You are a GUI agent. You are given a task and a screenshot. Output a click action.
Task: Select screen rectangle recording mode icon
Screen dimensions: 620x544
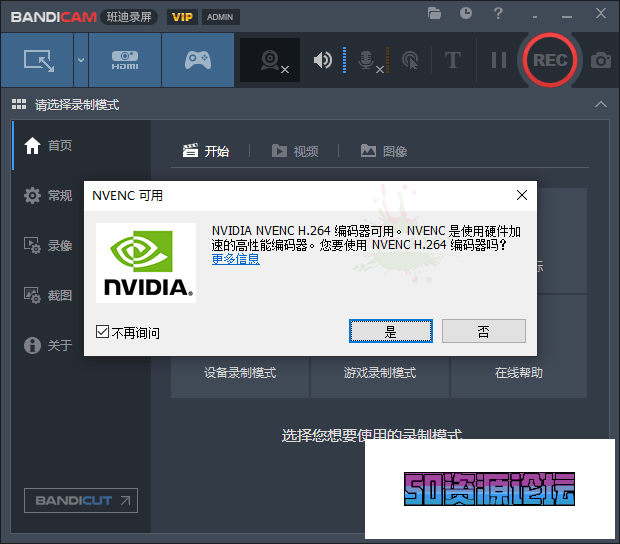(x=39, y=60)
